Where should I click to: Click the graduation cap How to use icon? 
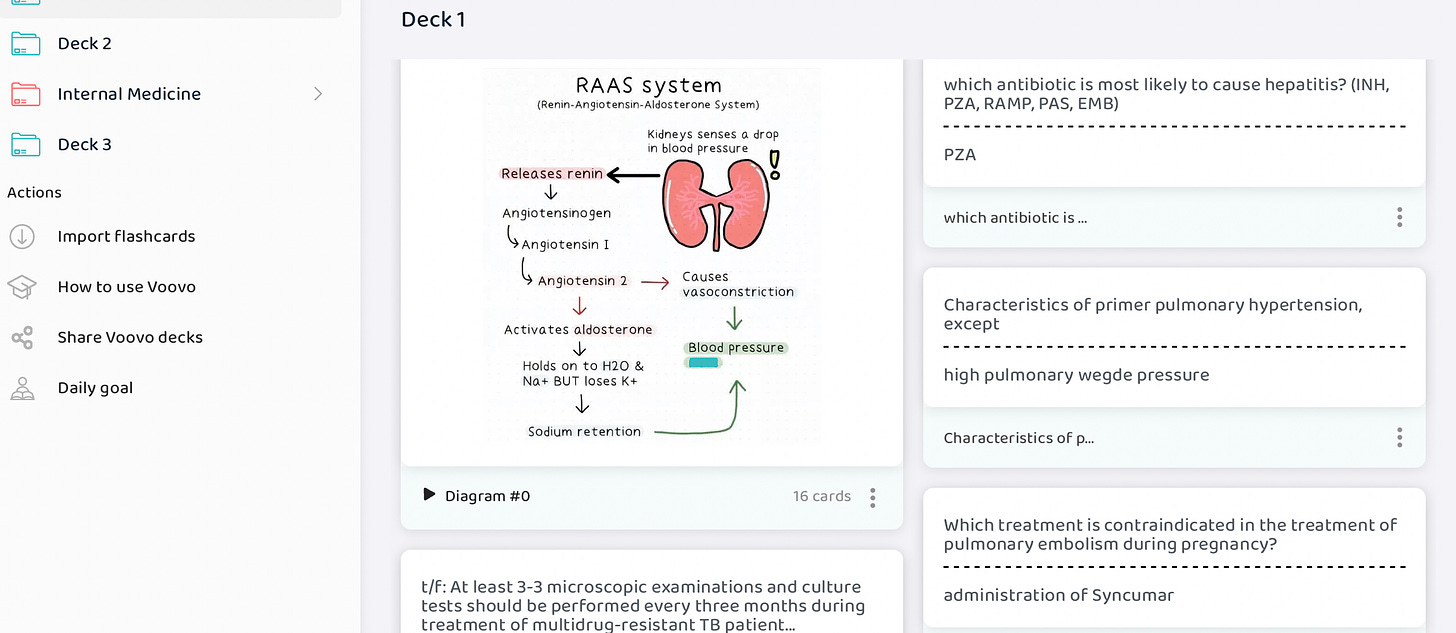(x=22, y=287)
